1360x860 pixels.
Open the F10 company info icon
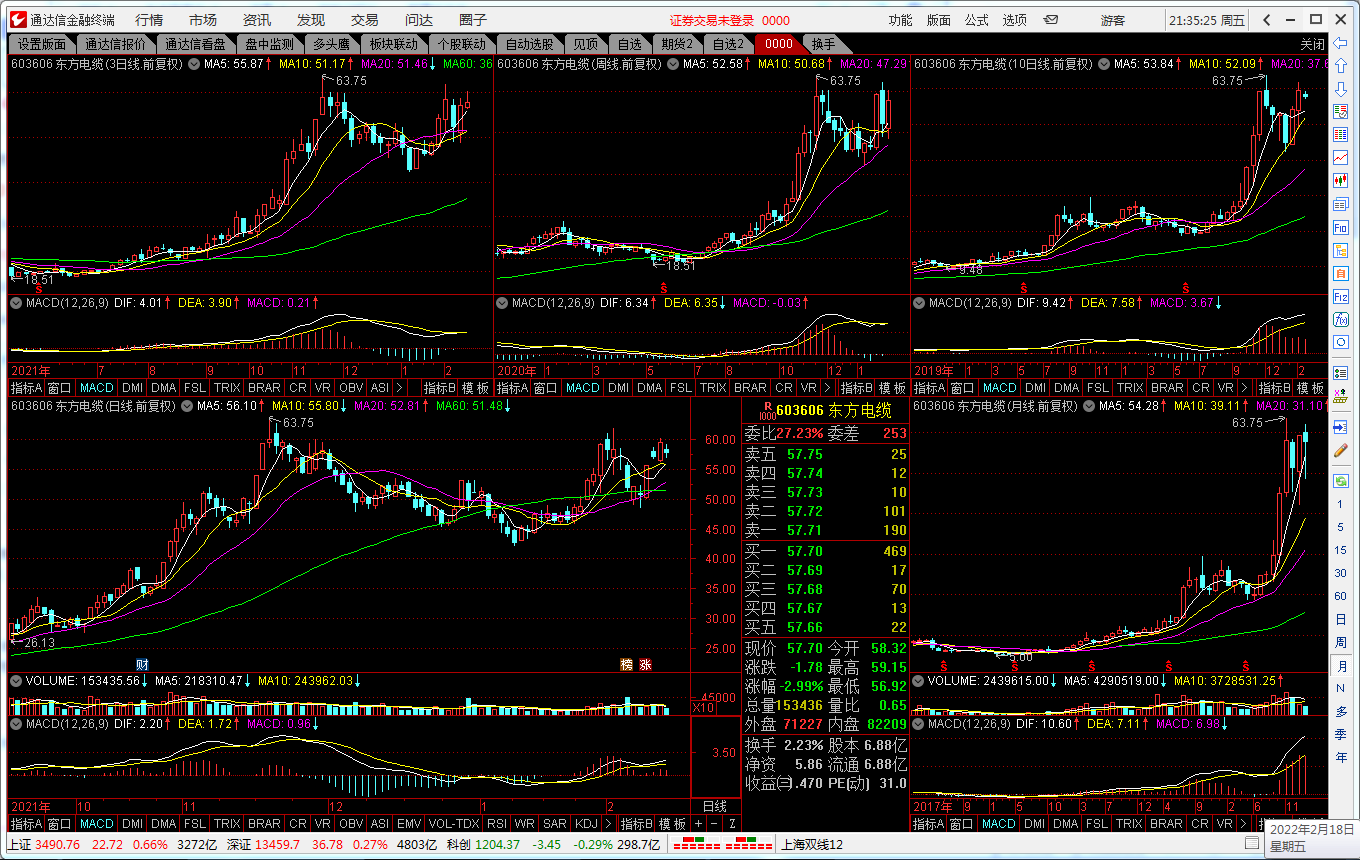[x=1341, y=228]
